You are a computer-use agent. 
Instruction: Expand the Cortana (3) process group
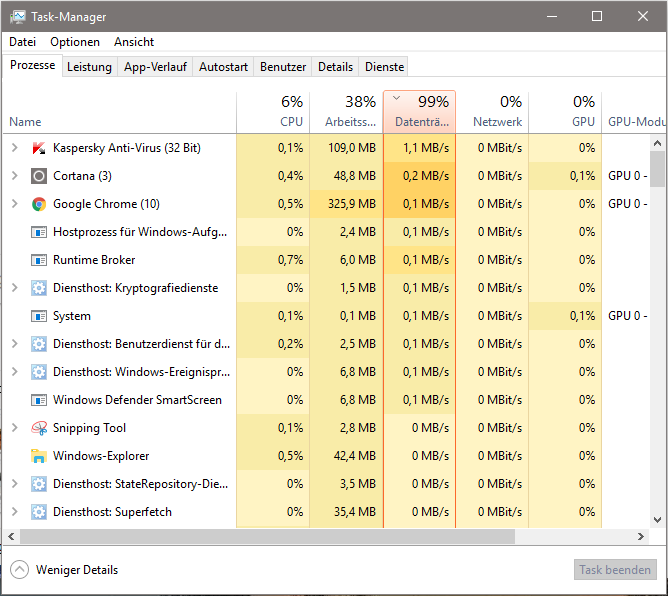pyautogui.click(x=14, y=176)
